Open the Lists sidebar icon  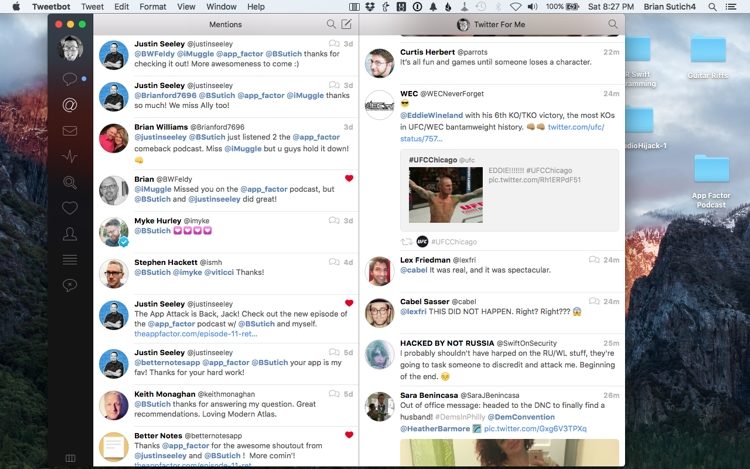pyautogui.click(x=69, y=260)
